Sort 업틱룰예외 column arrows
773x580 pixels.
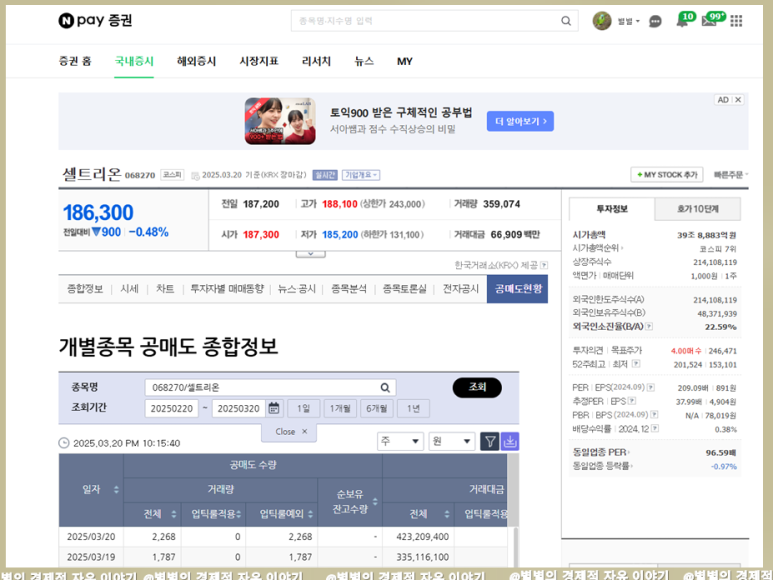pos(310,514)
